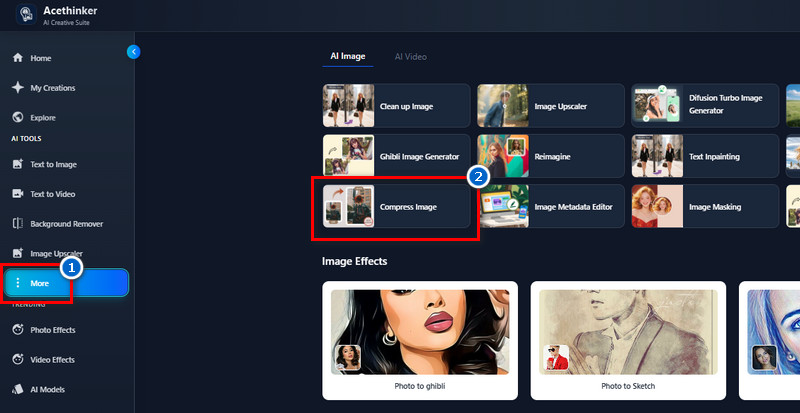Click the Image Metadata Editor thumbnail
Screen dimensions: 800x413
coord(503,206)
